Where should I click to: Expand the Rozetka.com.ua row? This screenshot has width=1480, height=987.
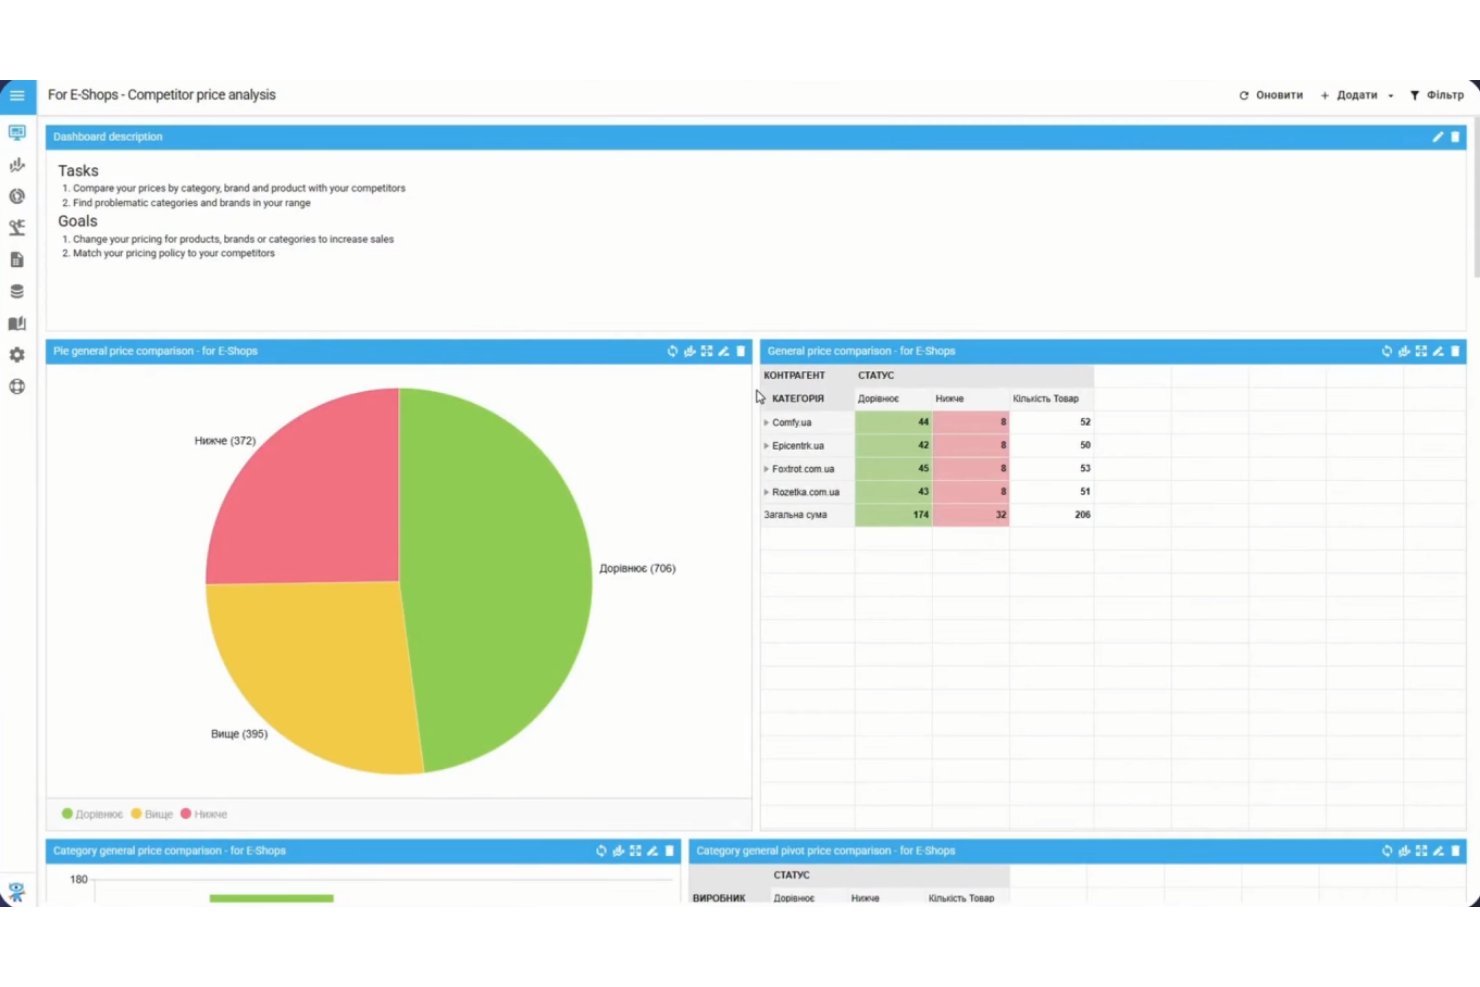(x=766, y=492)
